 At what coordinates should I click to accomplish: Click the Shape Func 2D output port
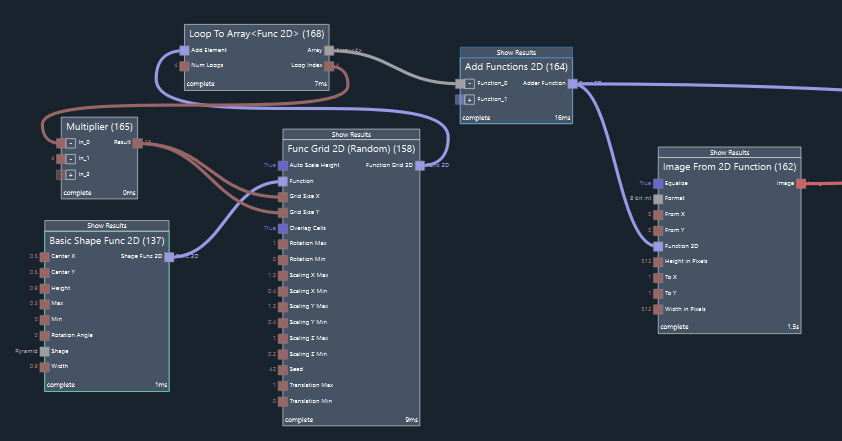click(170, 257)
